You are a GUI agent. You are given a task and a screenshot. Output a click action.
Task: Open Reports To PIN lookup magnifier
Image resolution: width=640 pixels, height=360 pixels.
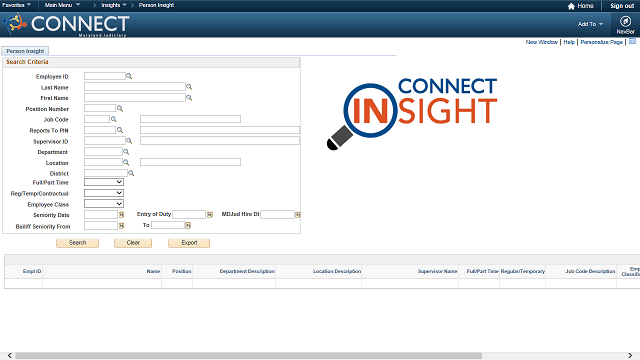pyautogui.click(x=120, y=130)
